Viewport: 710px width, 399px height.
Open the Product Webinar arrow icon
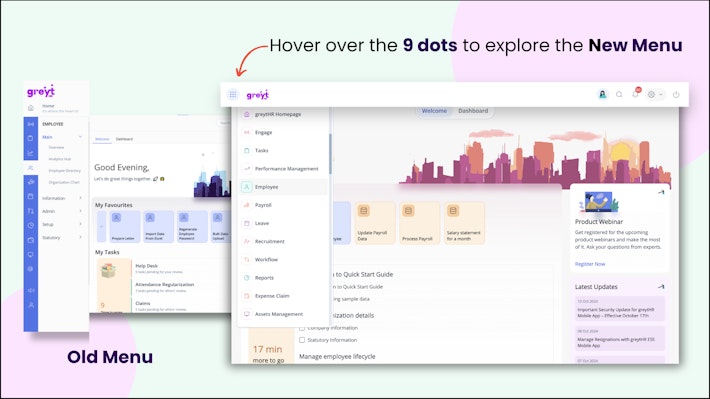(661, 192)
